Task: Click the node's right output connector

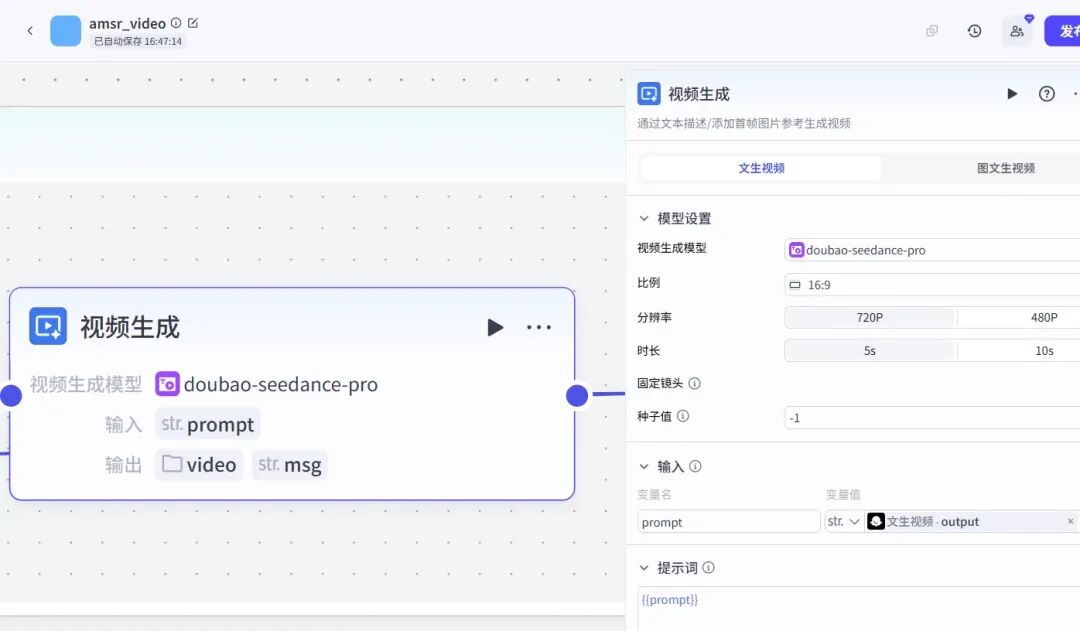Action: (x=577, y=395)
